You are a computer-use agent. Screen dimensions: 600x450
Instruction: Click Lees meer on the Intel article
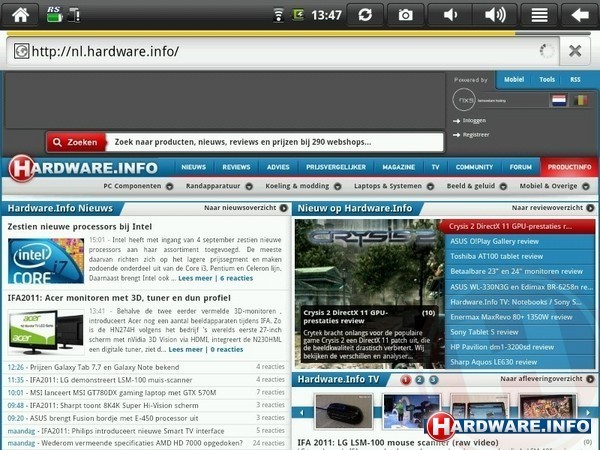pyautogui.click(x=195, y=278)
